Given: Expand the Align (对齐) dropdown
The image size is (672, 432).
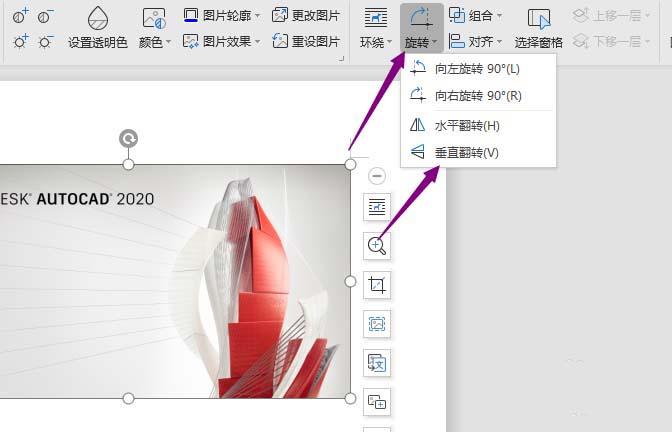Looking at the screenshot, I should coord(476,41).
